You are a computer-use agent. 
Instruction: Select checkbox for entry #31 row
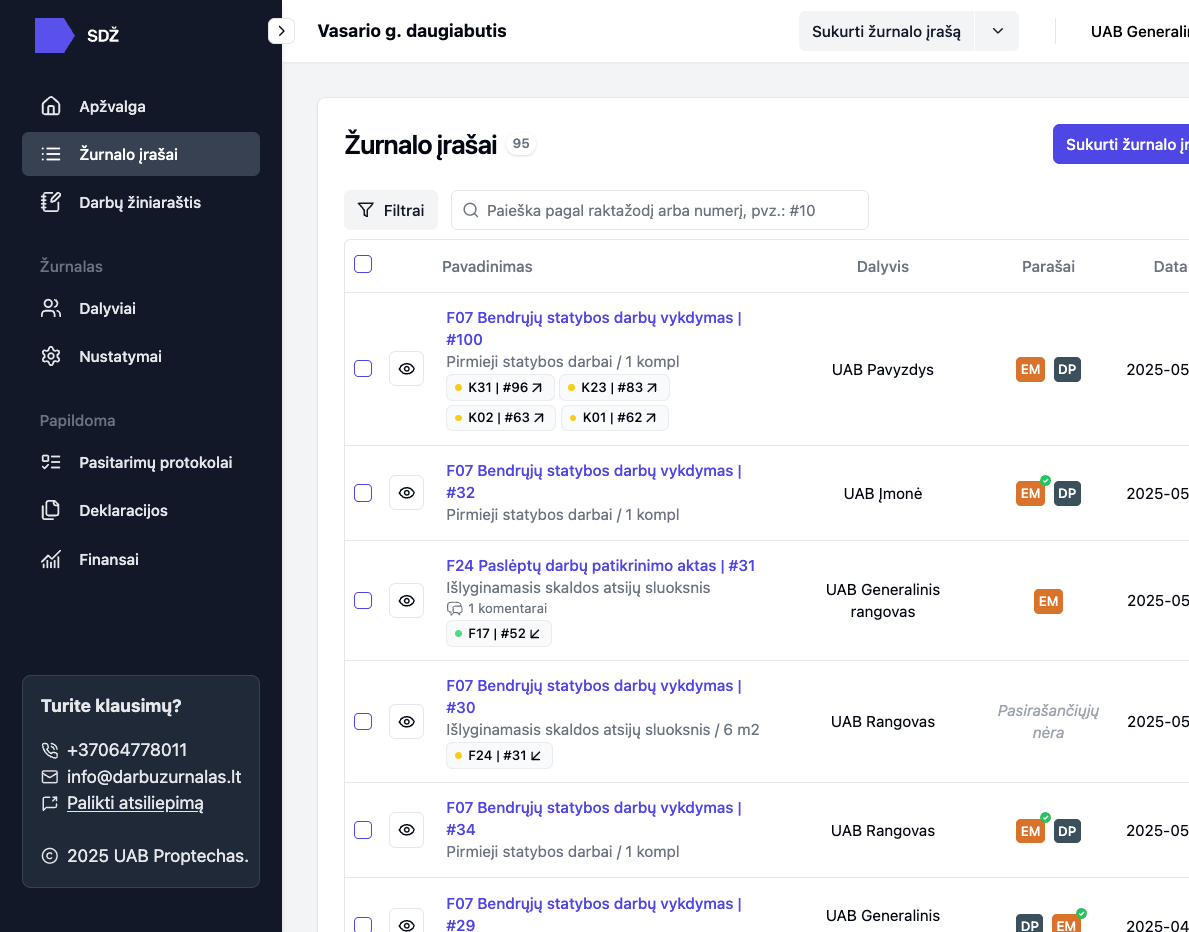tap(363, 600)
